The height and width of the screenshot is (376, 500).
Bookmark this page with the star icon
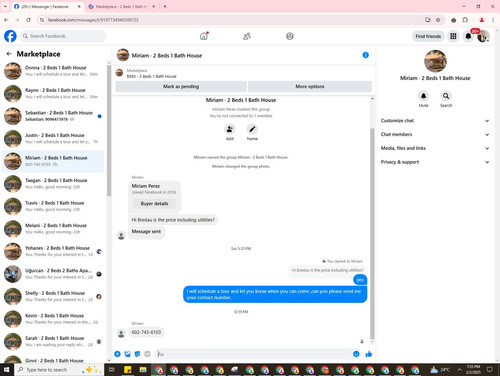point(438,20)
